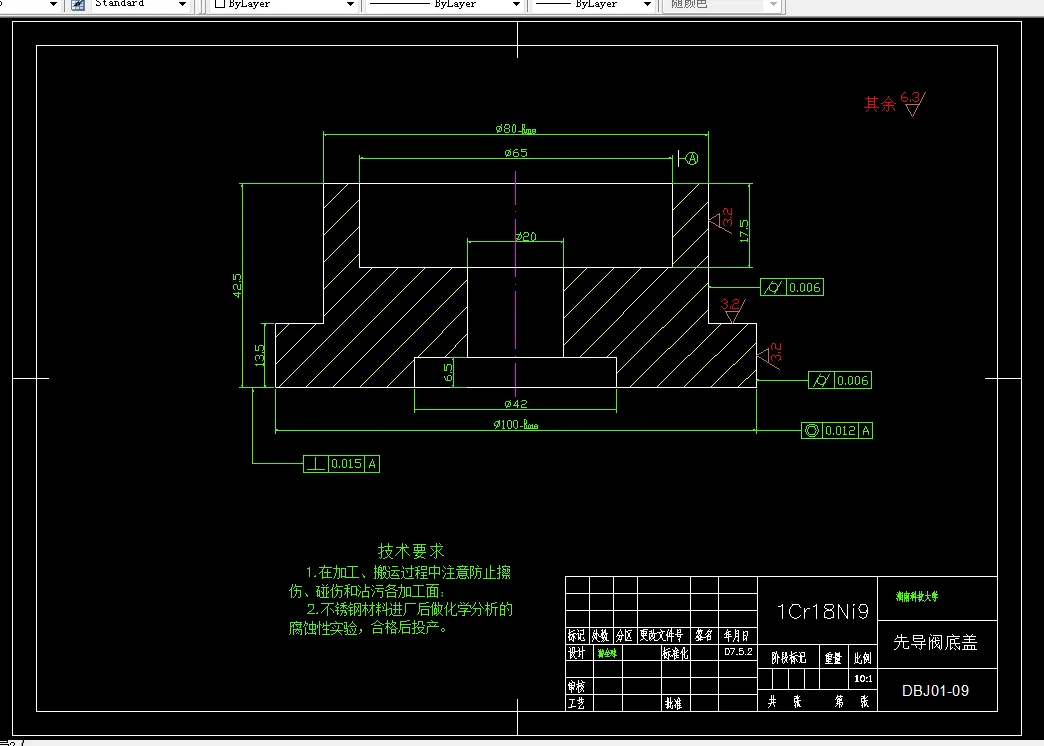Select the ø42 counterbore dimension text

[516, 404]
